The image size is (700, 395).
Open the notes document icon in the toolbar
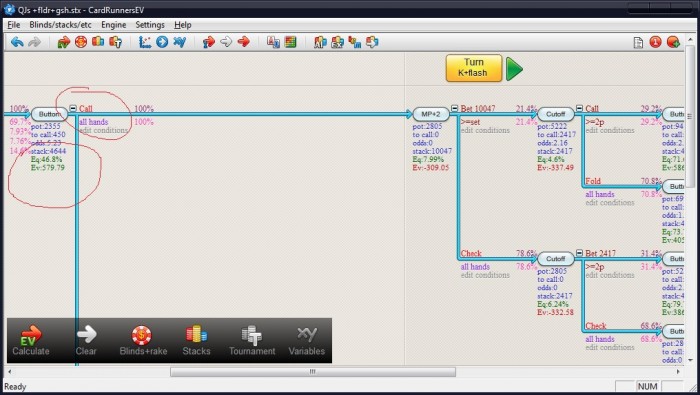pyautogui.click(x=638, y=42)
